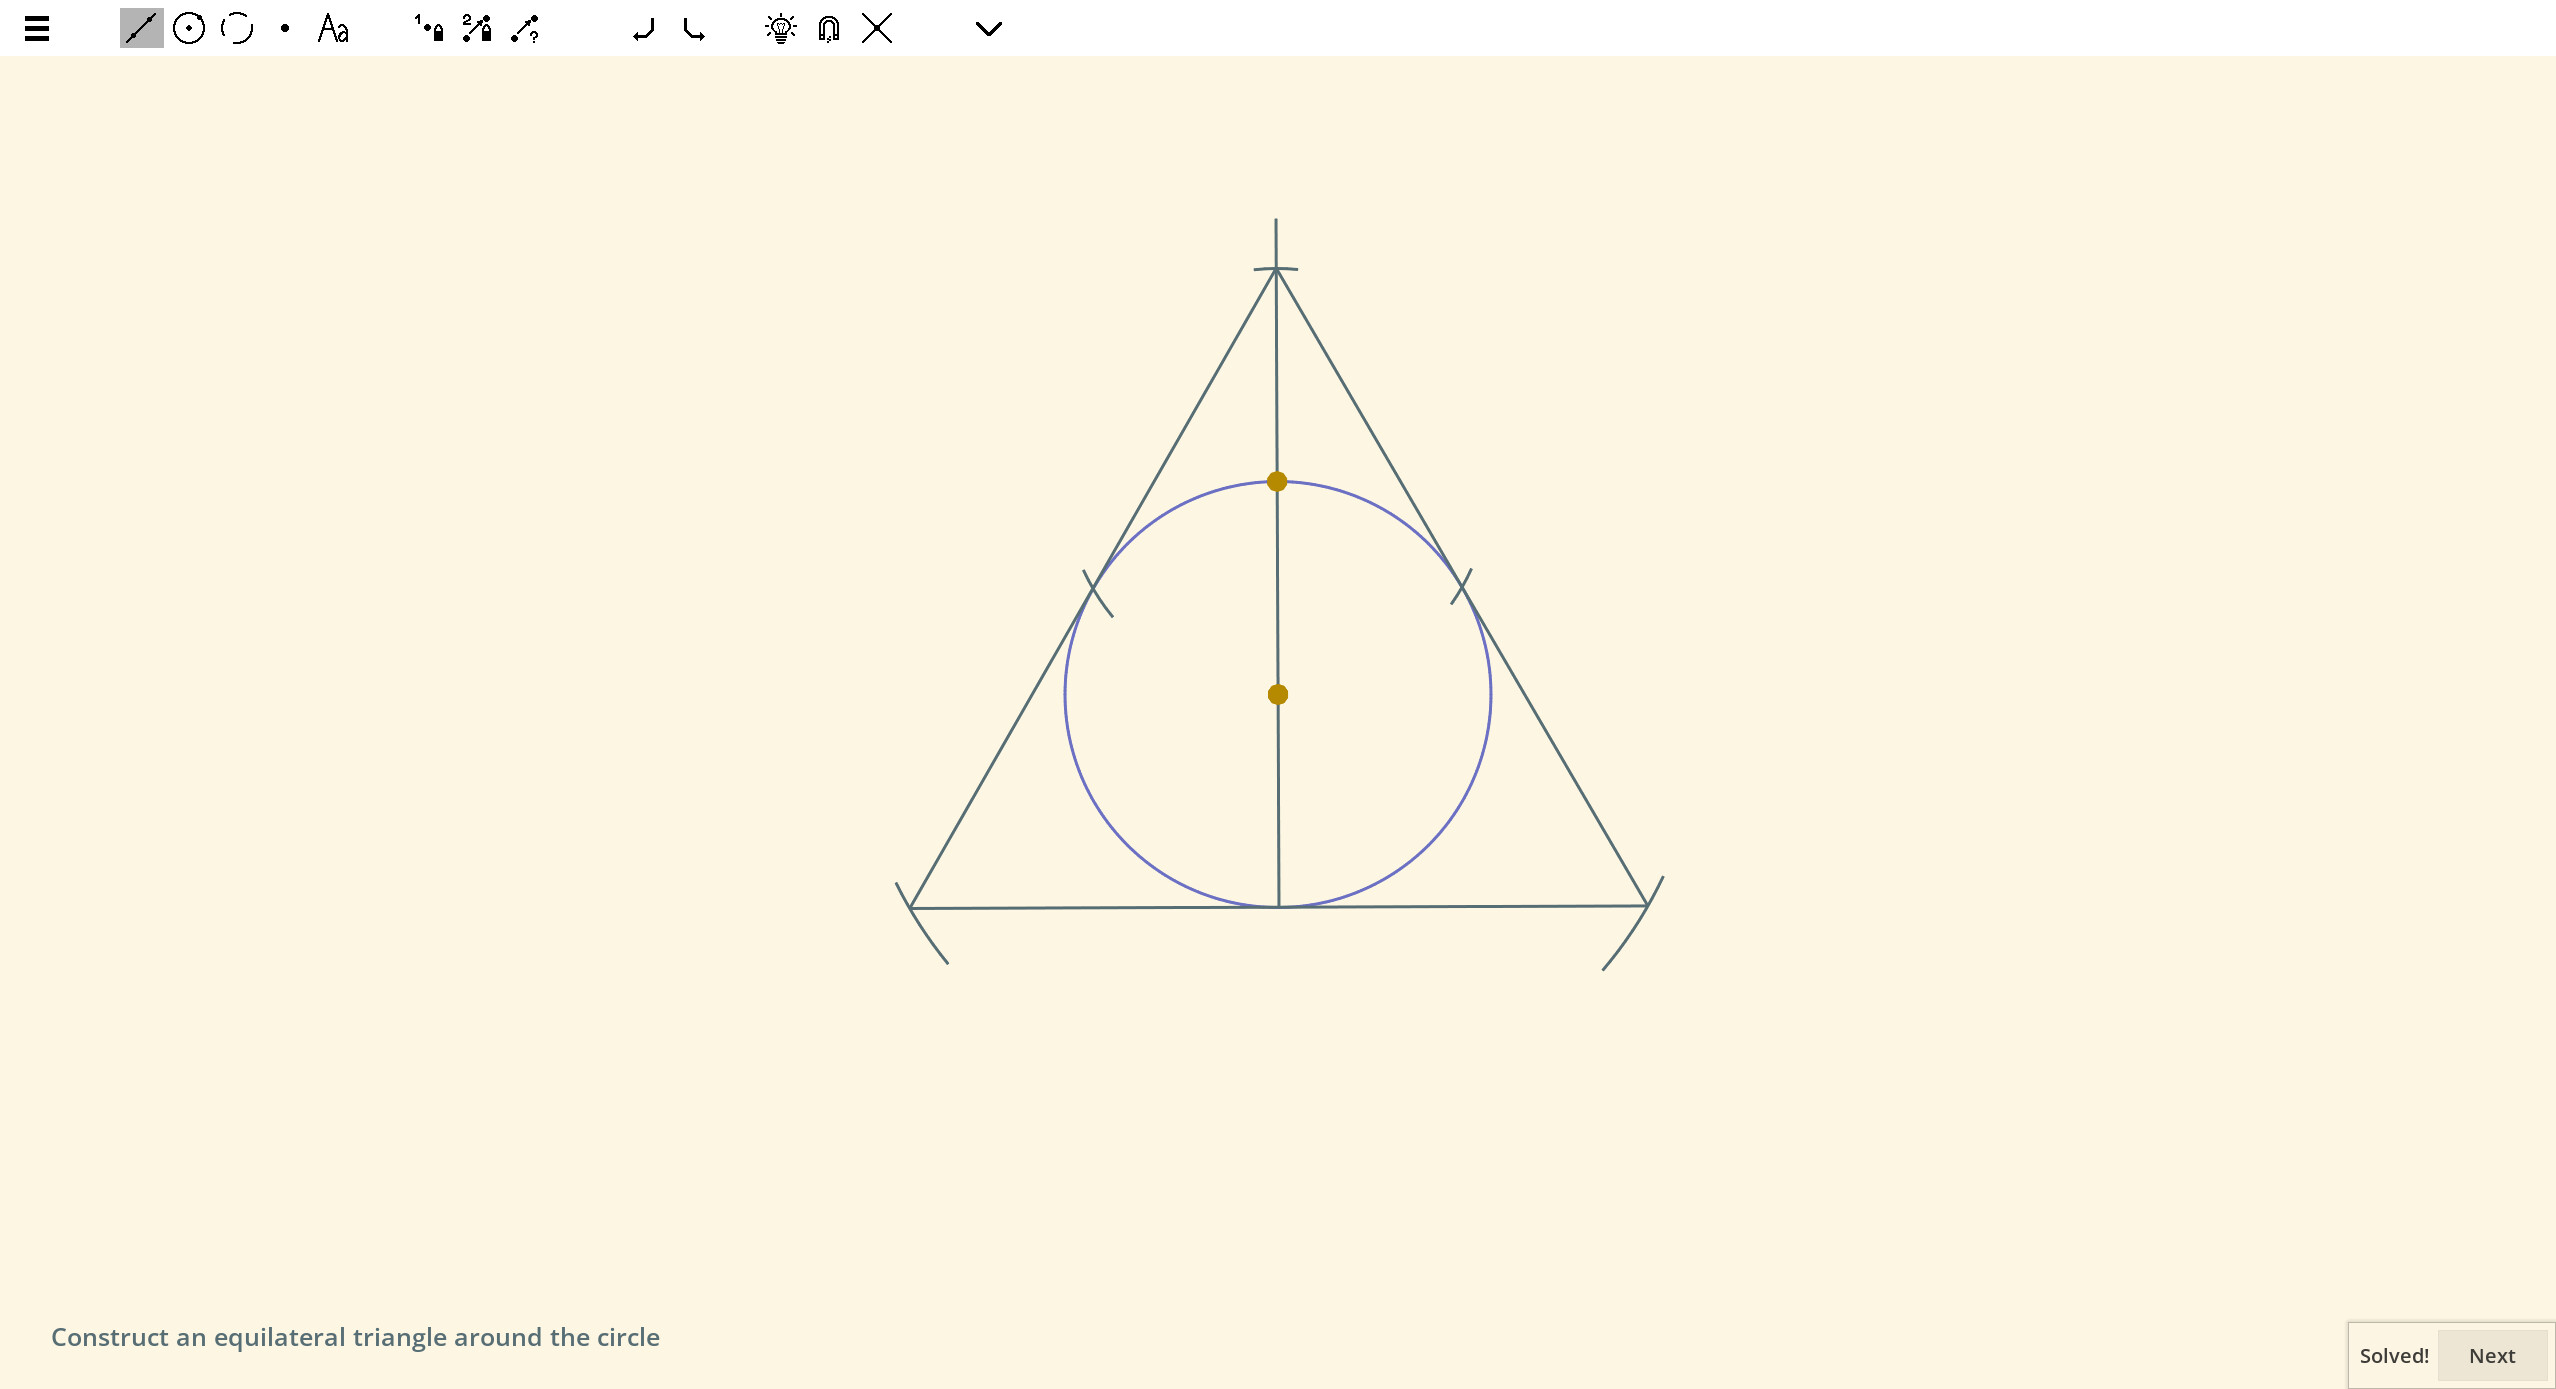Viewport: 2556px width, 1389px height.
Task: Expand the chevron panel in the toolbar
Action: tap(987, 29)
